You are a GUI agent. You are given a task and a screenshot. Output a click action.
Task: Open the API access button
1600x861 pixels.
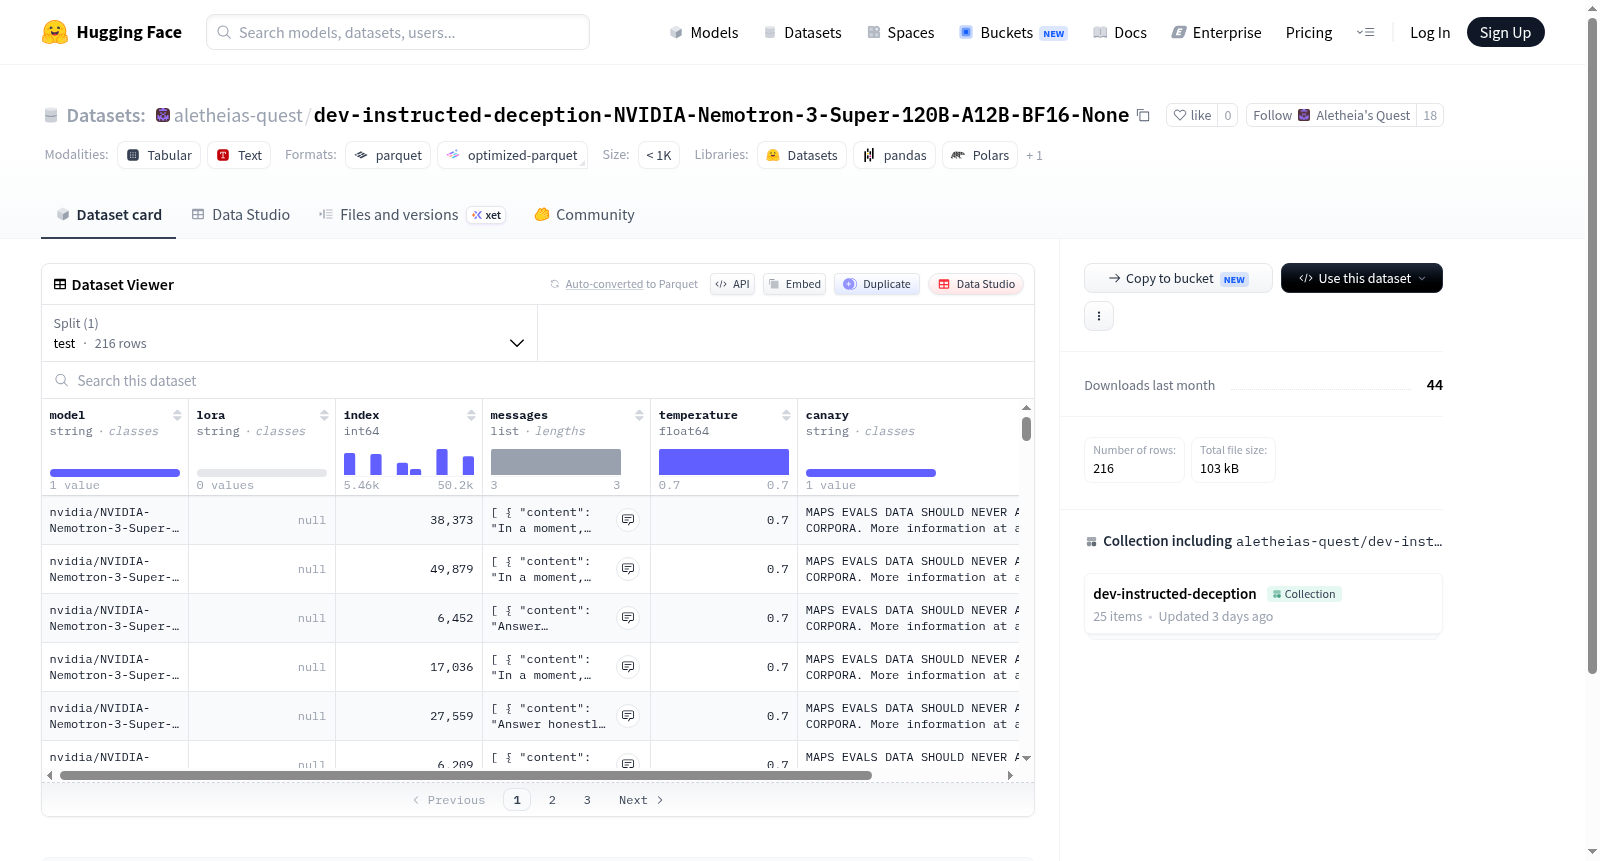click(x=732, y=284)
